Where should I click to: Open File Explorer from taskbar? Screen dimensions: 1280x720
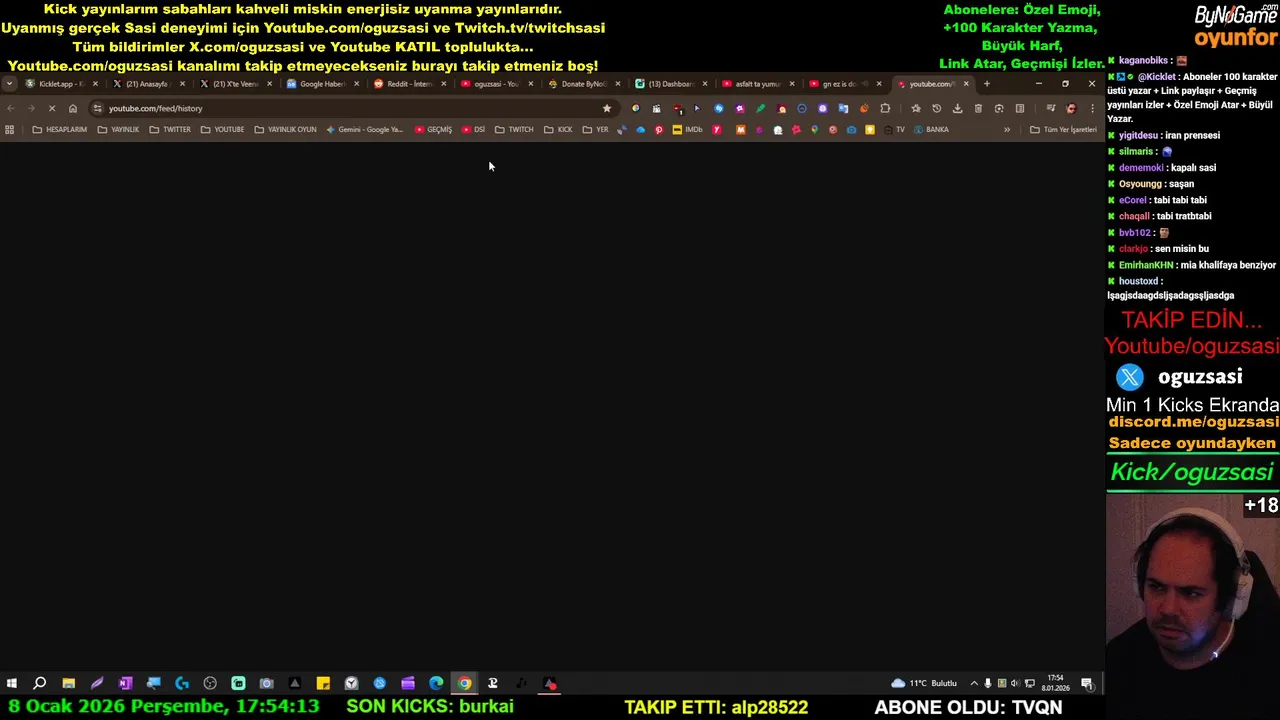68,684
